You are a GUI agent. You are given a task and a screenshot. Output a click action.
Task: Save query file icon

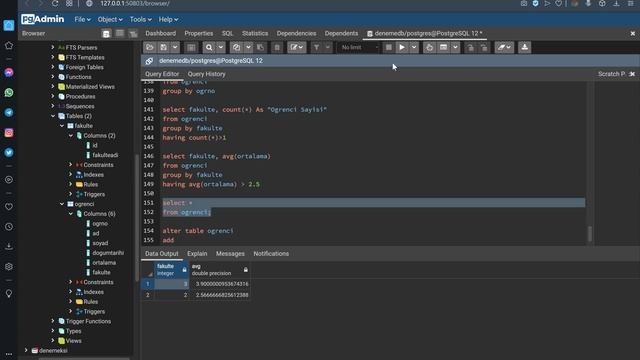point(163,48)
